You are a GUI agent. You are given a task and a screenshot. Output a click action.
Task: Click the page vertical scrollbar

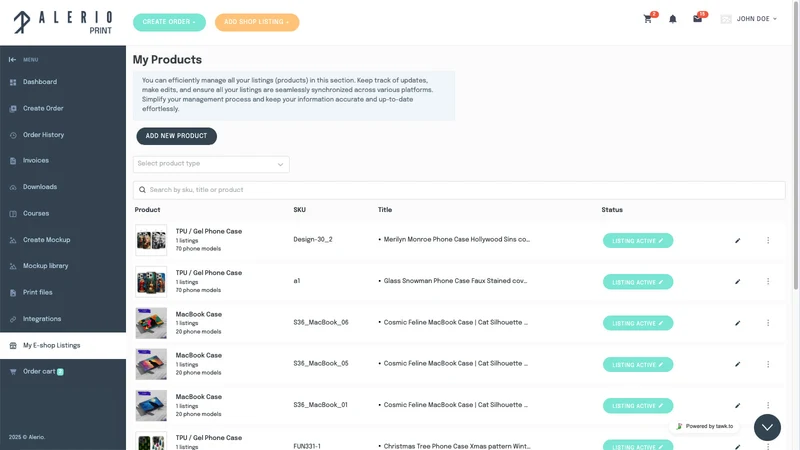(796, 145)
